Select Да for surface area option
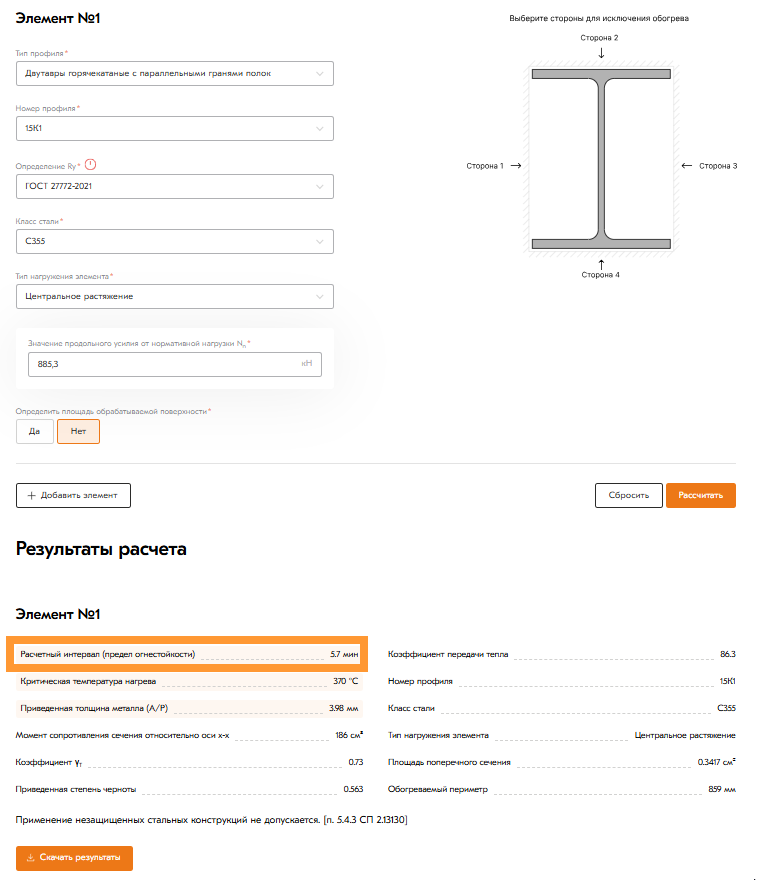This screenshot has height=880, width=762. [x=34, y=431]
